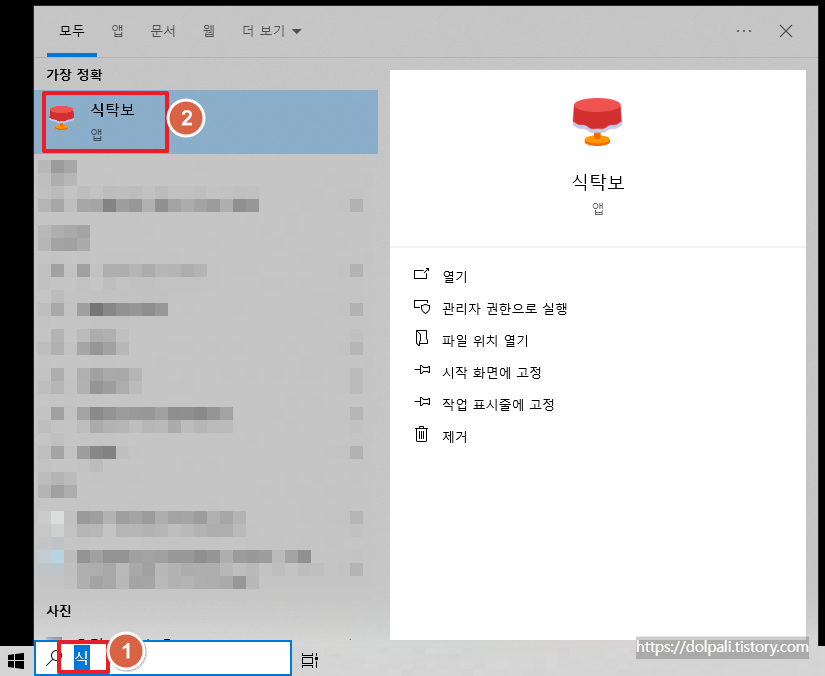Click the 식탁보 app icon in results list
825x676 pixels.
[x=62, y=117]
